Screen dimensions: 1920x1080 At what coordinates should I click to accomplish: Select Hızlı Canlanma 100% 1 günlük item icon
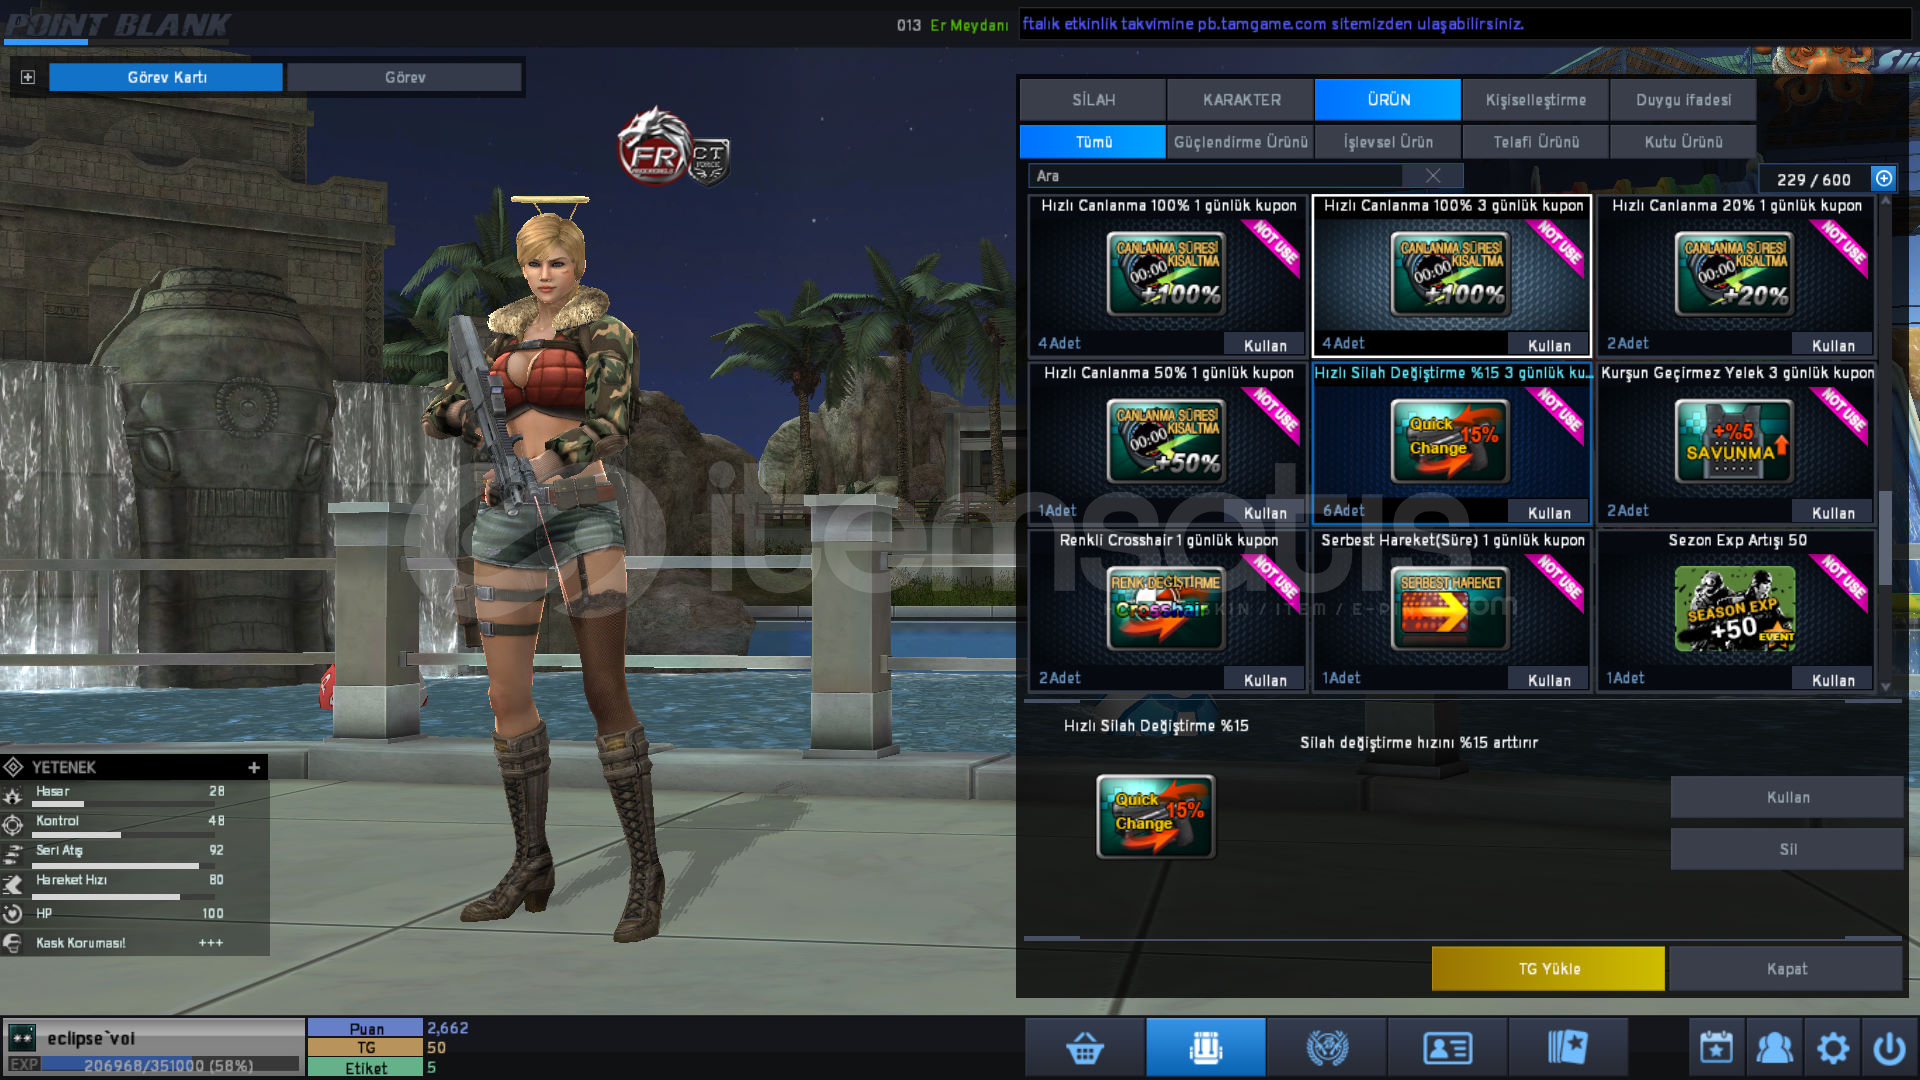(1165, 273)
